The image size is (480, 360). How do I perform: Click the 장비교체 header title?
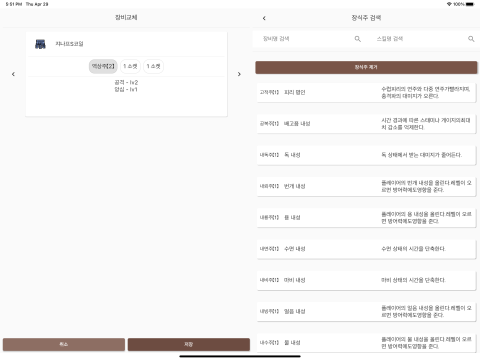(126, 17)
